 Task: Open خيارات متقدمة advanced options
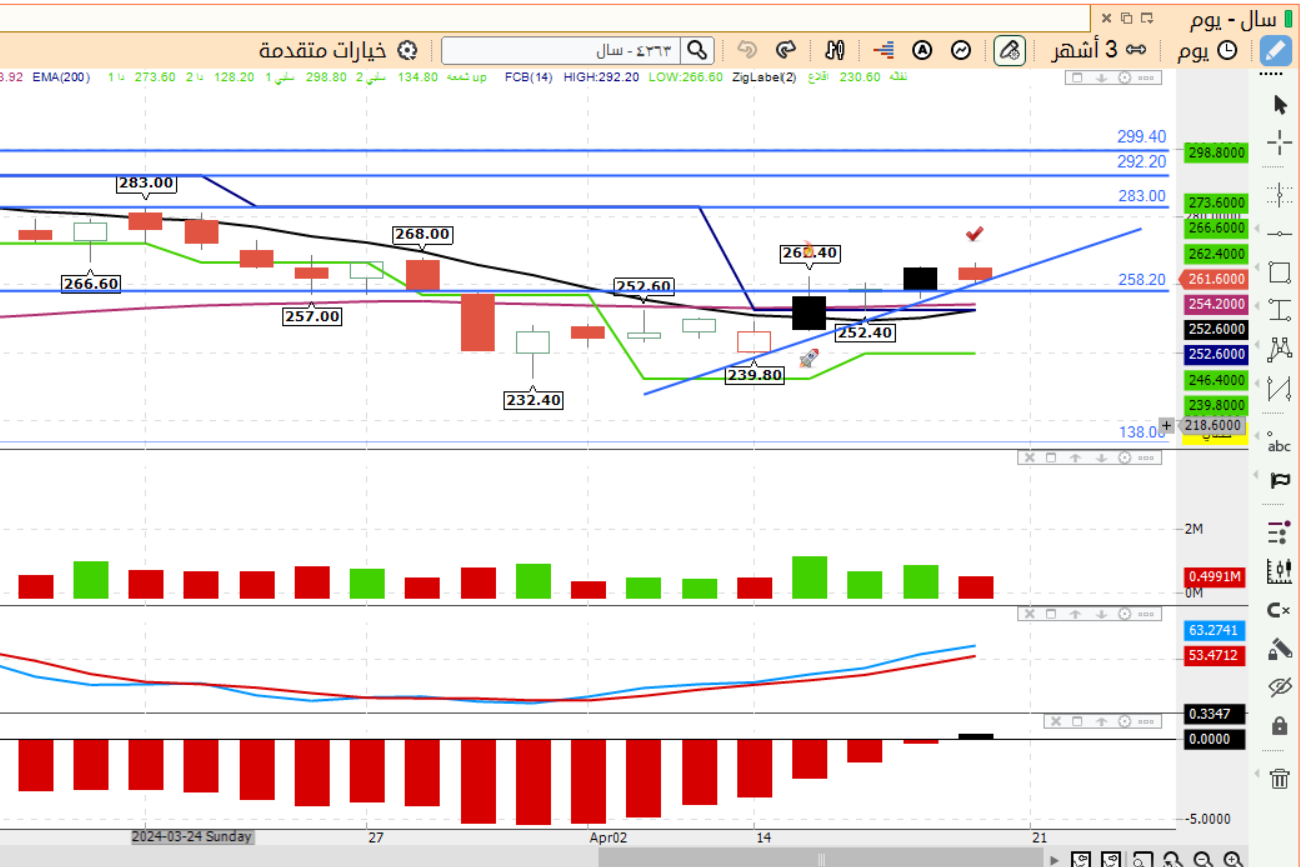tap(338, 50)
